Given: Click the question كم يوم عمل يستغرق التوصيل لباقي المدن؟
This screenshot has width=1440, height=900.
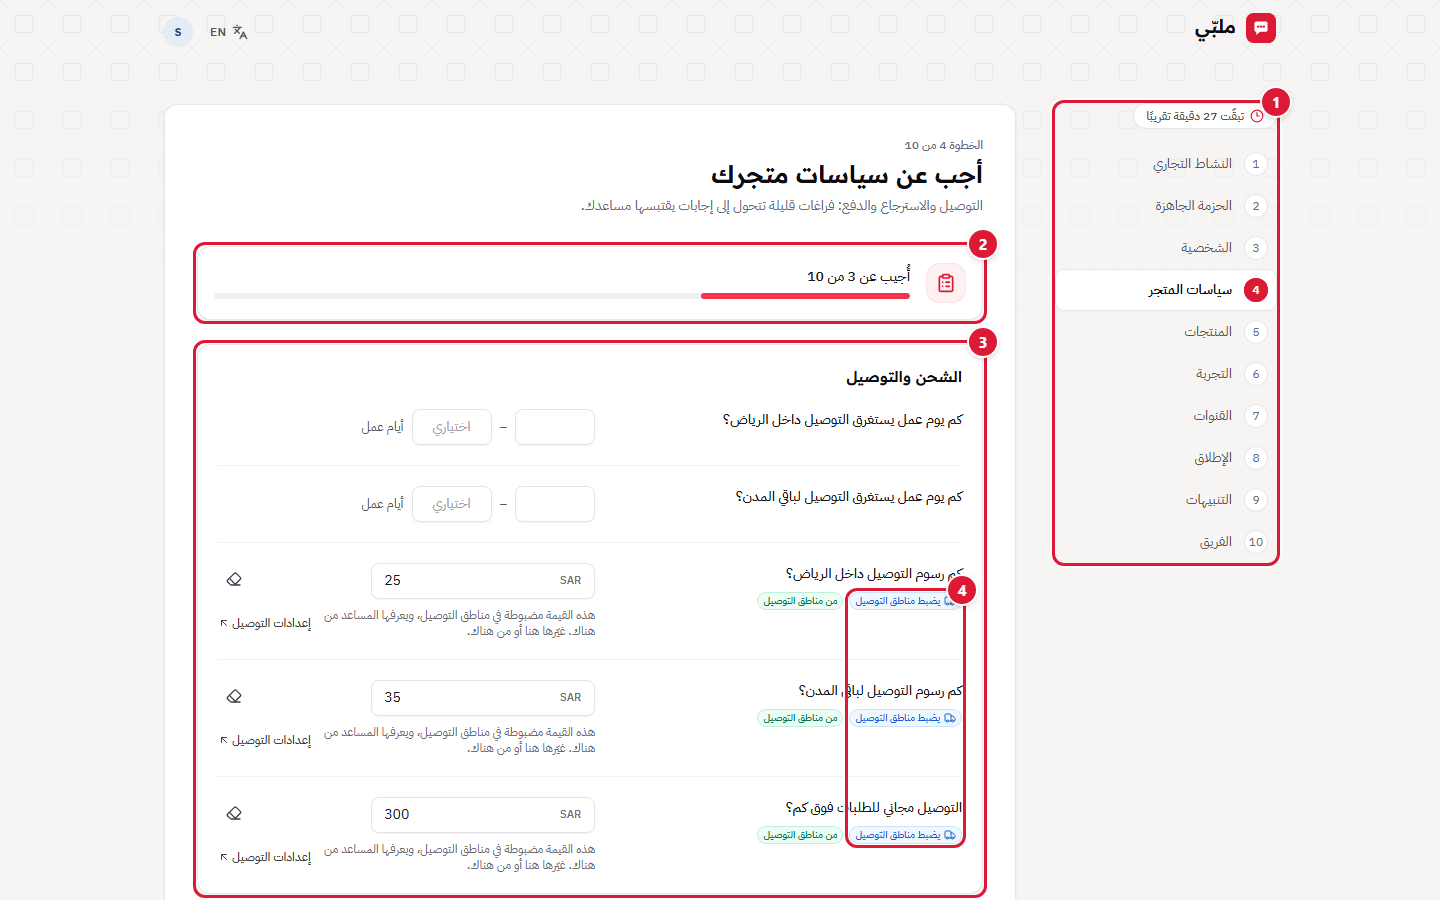Looking at the screenshot, I should coord(849,497).
